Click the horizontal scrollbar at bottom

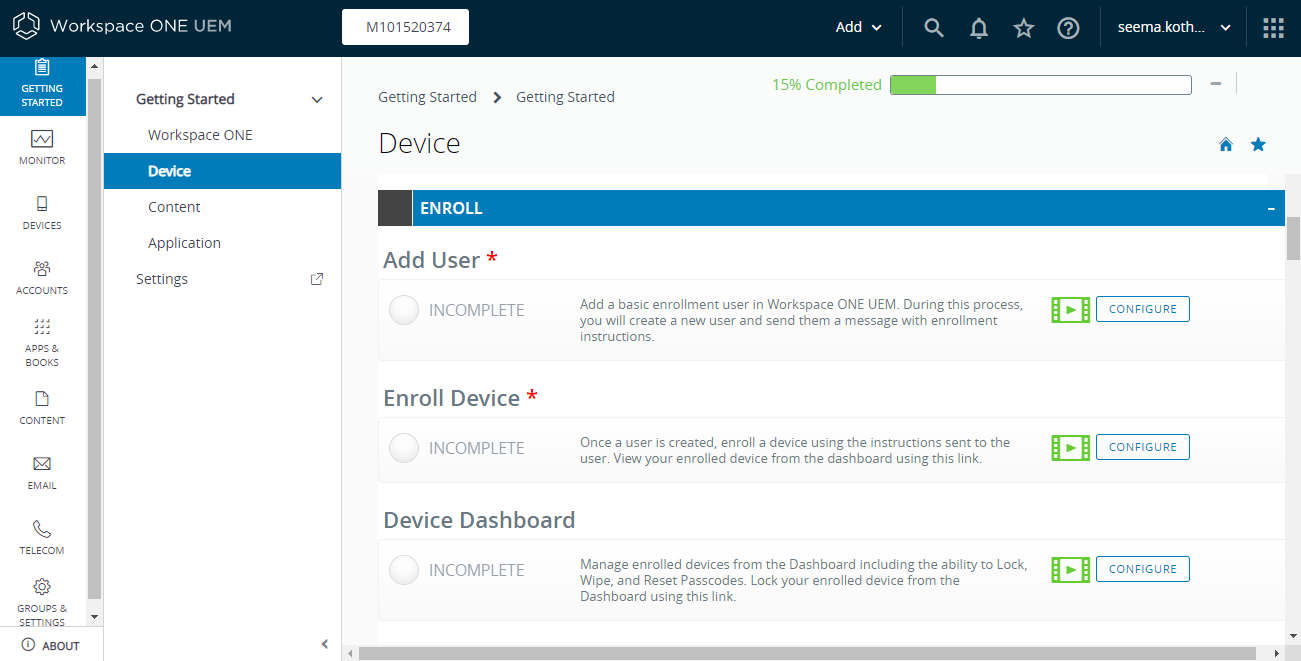[x=805, y=653]
